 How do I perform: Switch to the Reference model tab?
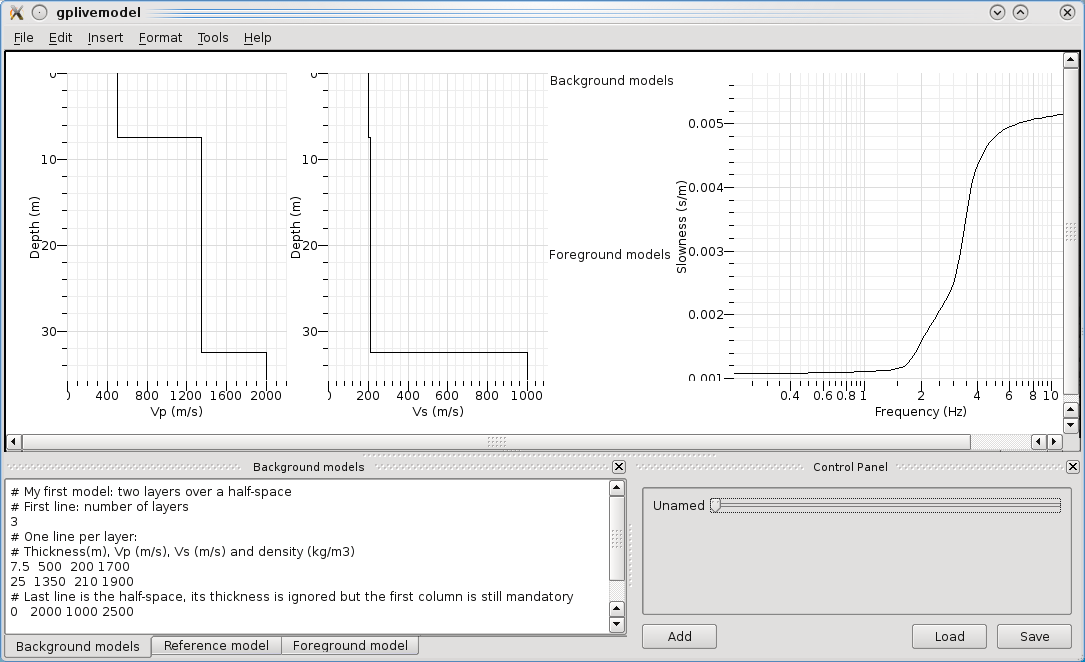tap(216, 646)
